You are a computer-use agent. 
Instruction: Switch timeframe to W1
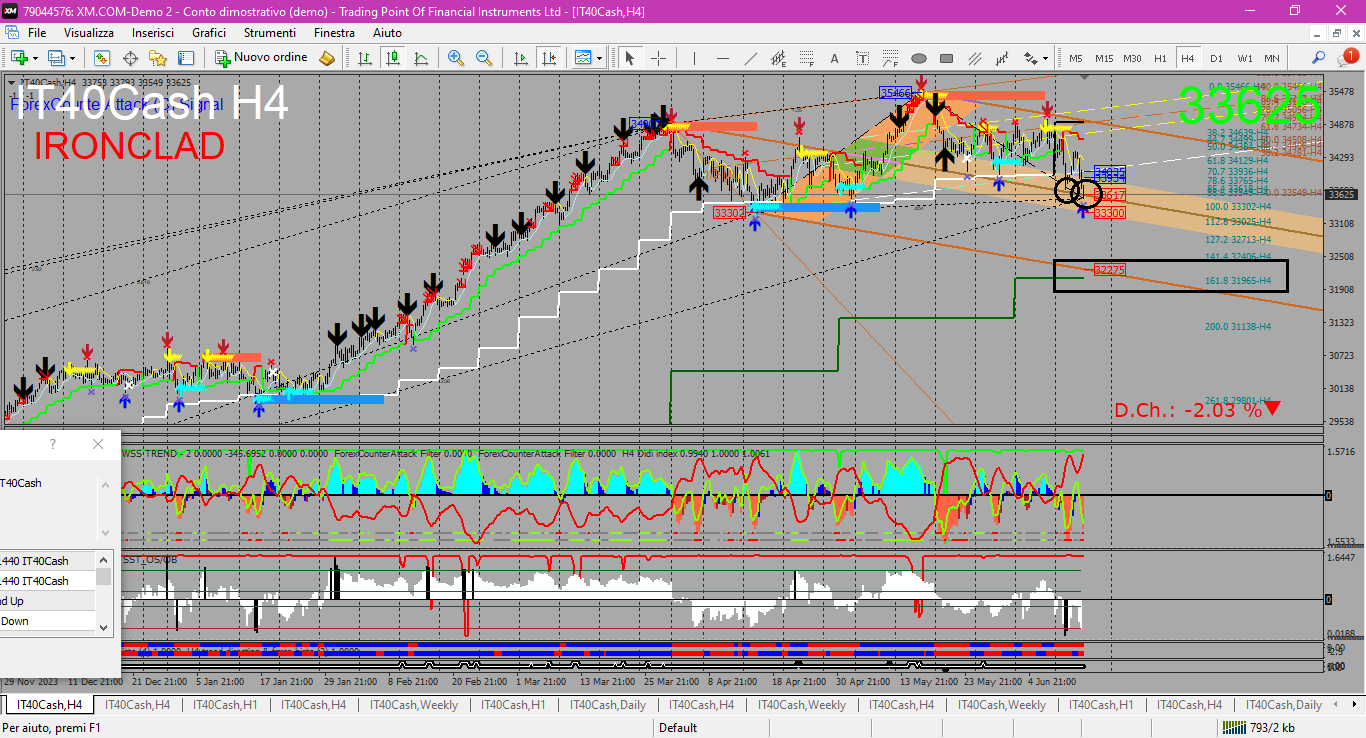(1244, 58)
